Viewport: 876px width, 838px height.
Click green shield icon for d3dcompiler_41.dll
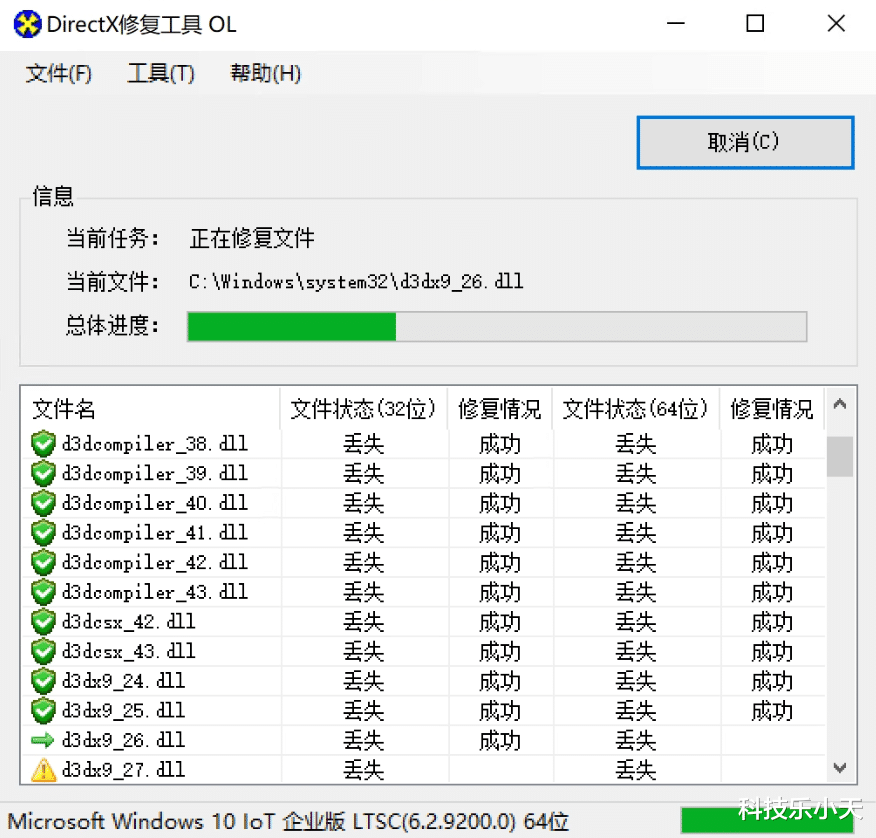pyautogui.click(x=43, y=533)
